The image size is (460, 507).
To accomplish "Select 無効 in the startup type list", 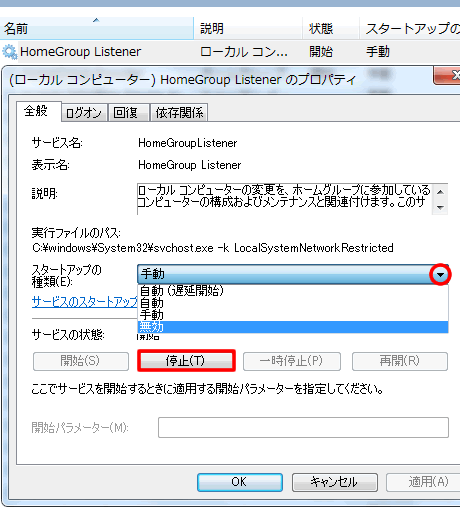I will (x=293, y=327).
